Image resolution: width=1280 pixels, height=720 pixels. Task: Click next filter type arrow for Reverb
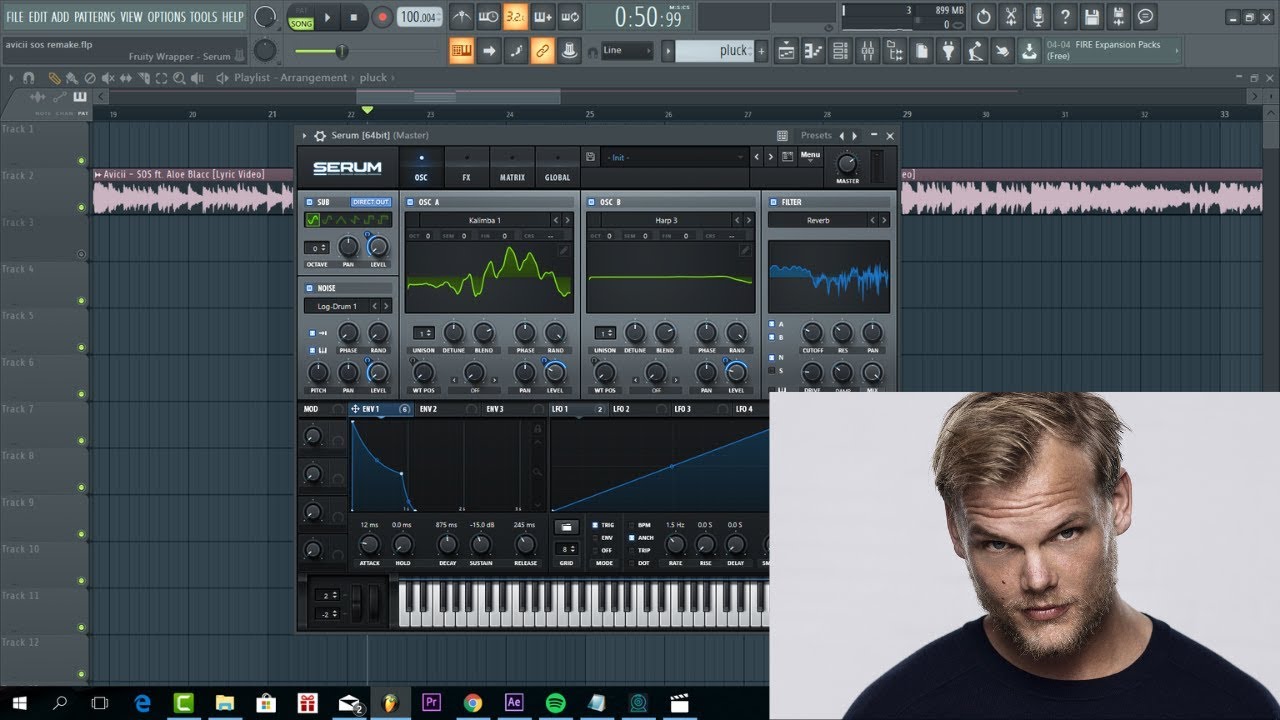click(884, 220)
